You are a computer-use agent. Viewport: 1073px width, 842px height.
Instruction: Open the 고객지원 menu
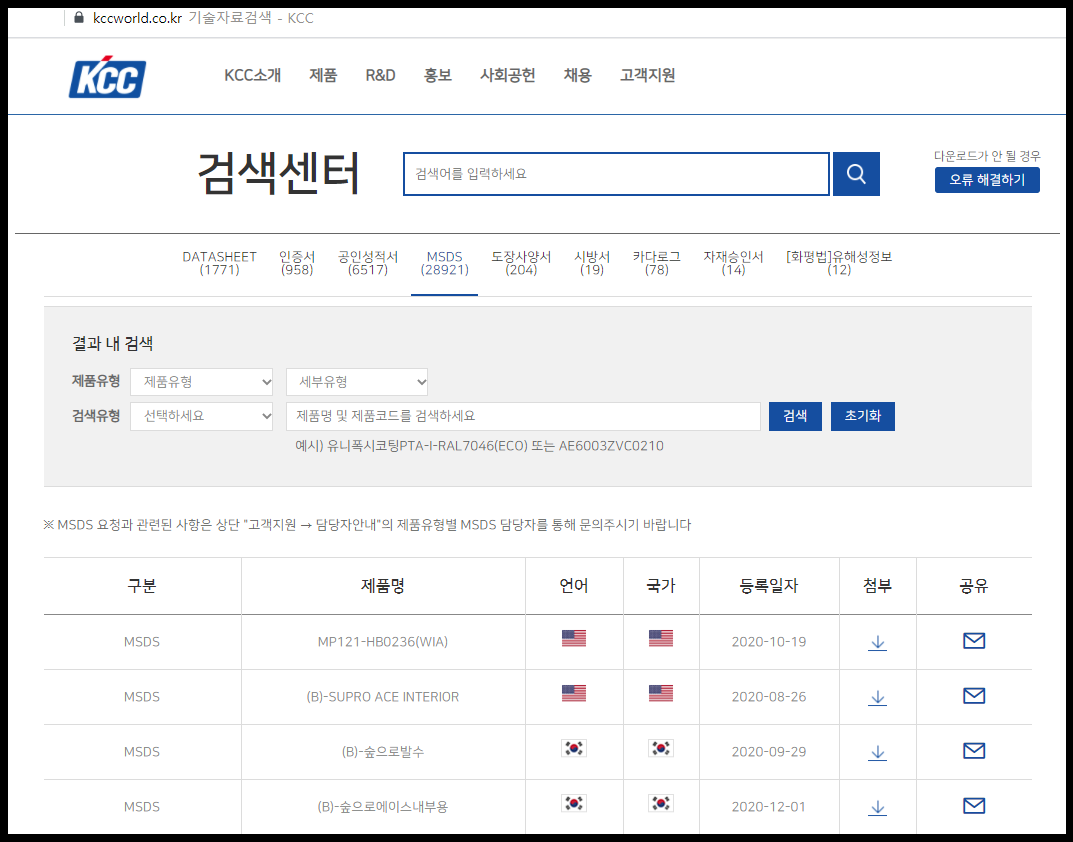pyautogui.click(x=647, y=75)
